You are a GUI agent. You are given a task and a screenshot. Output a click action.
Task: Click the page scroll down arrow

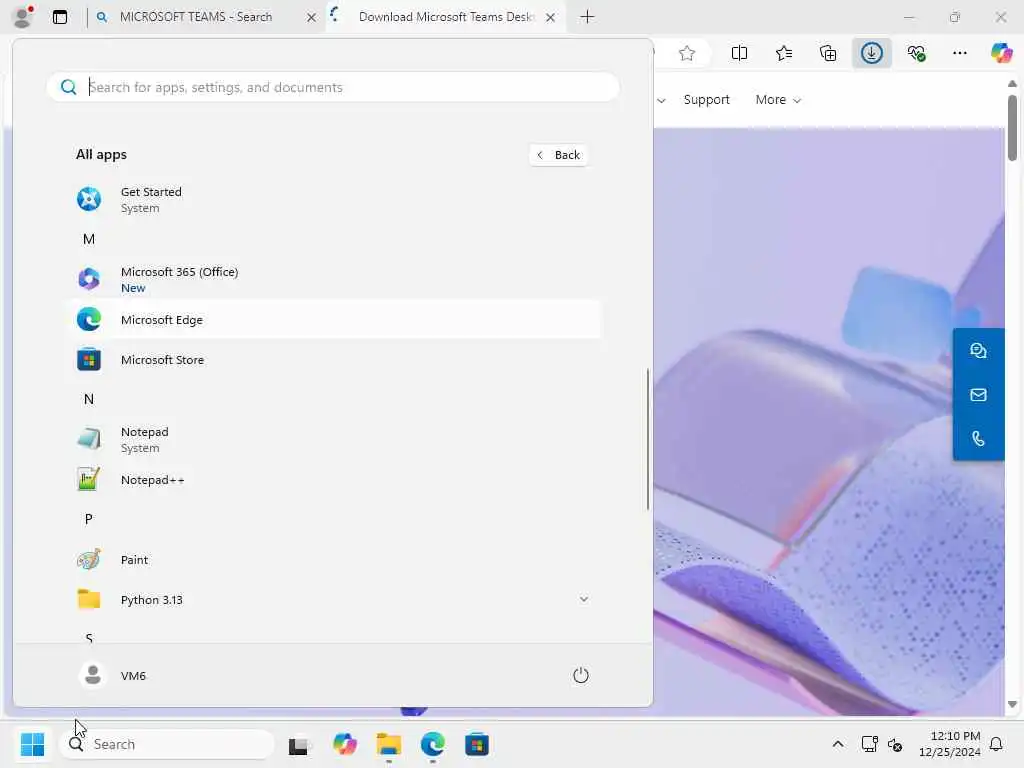1012,705
